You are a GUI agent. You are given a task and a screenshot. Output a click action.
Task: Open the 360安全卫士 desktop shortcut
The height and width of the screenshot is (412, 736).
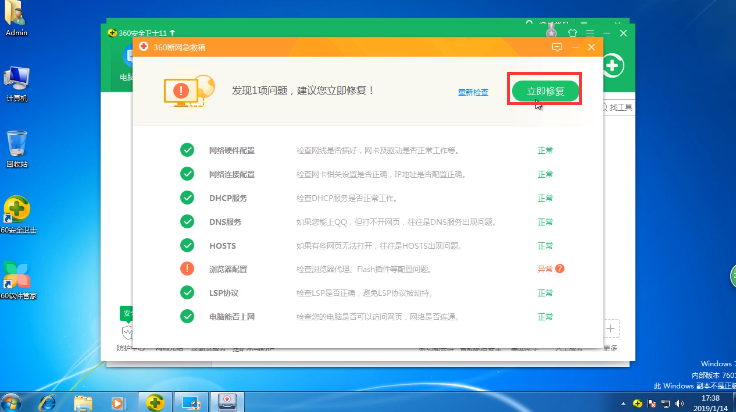17,213
